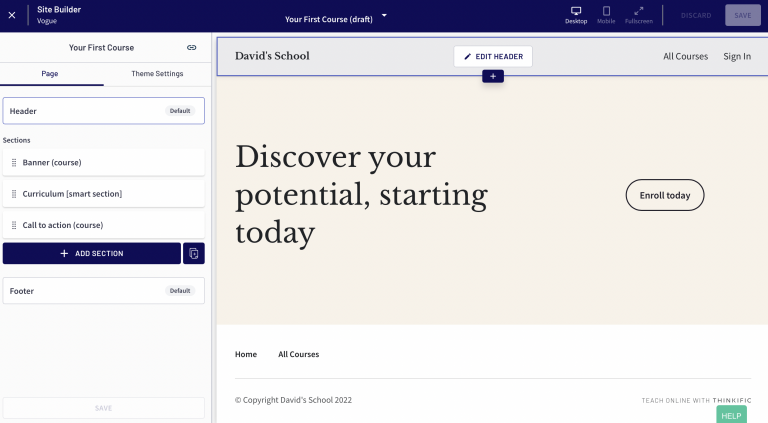Click the Site Builder Vogue title
Image resolution: width=768 pixels, height=423 pixels.
pos(59,15)
